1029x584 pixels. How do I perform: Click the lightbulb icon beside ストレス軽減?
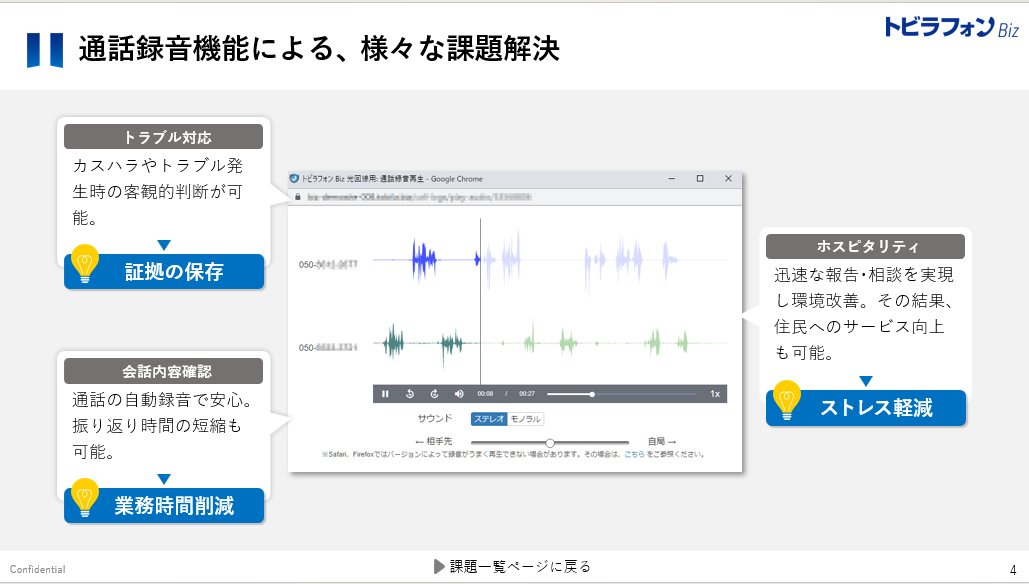[788, 402]
